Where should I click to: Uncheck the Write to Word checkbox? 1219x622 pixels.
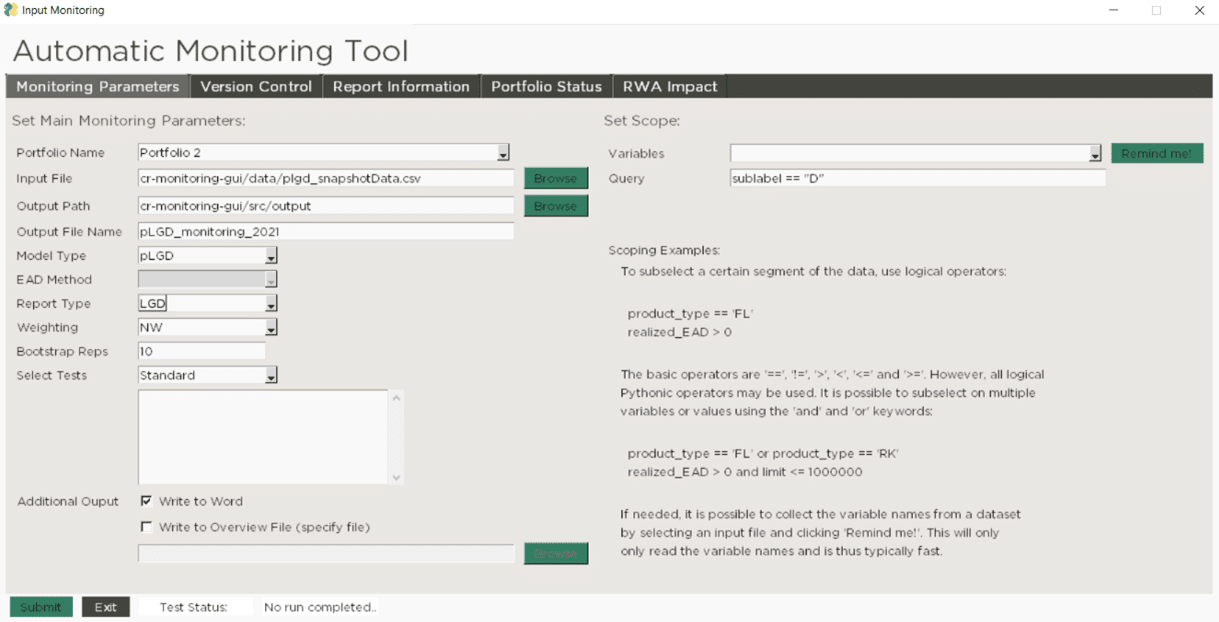[147, 502]
